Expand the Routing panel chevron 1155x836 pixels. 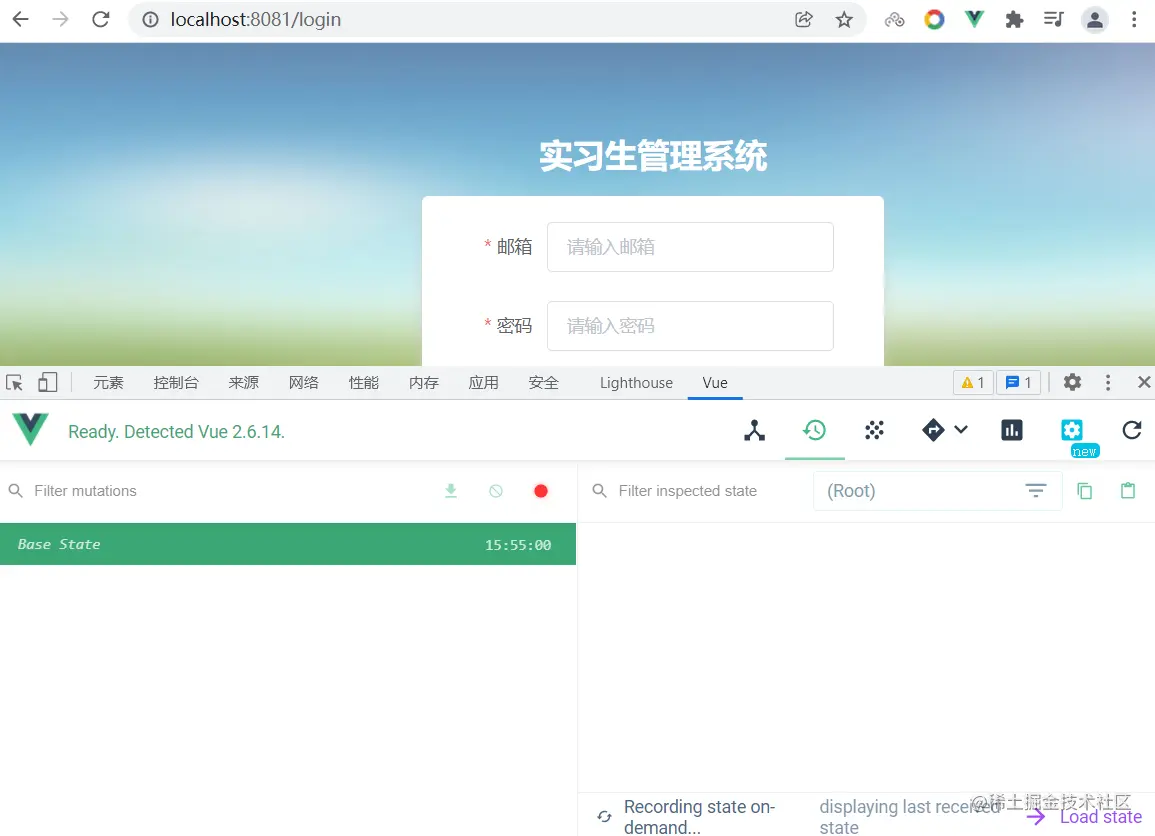962,430
